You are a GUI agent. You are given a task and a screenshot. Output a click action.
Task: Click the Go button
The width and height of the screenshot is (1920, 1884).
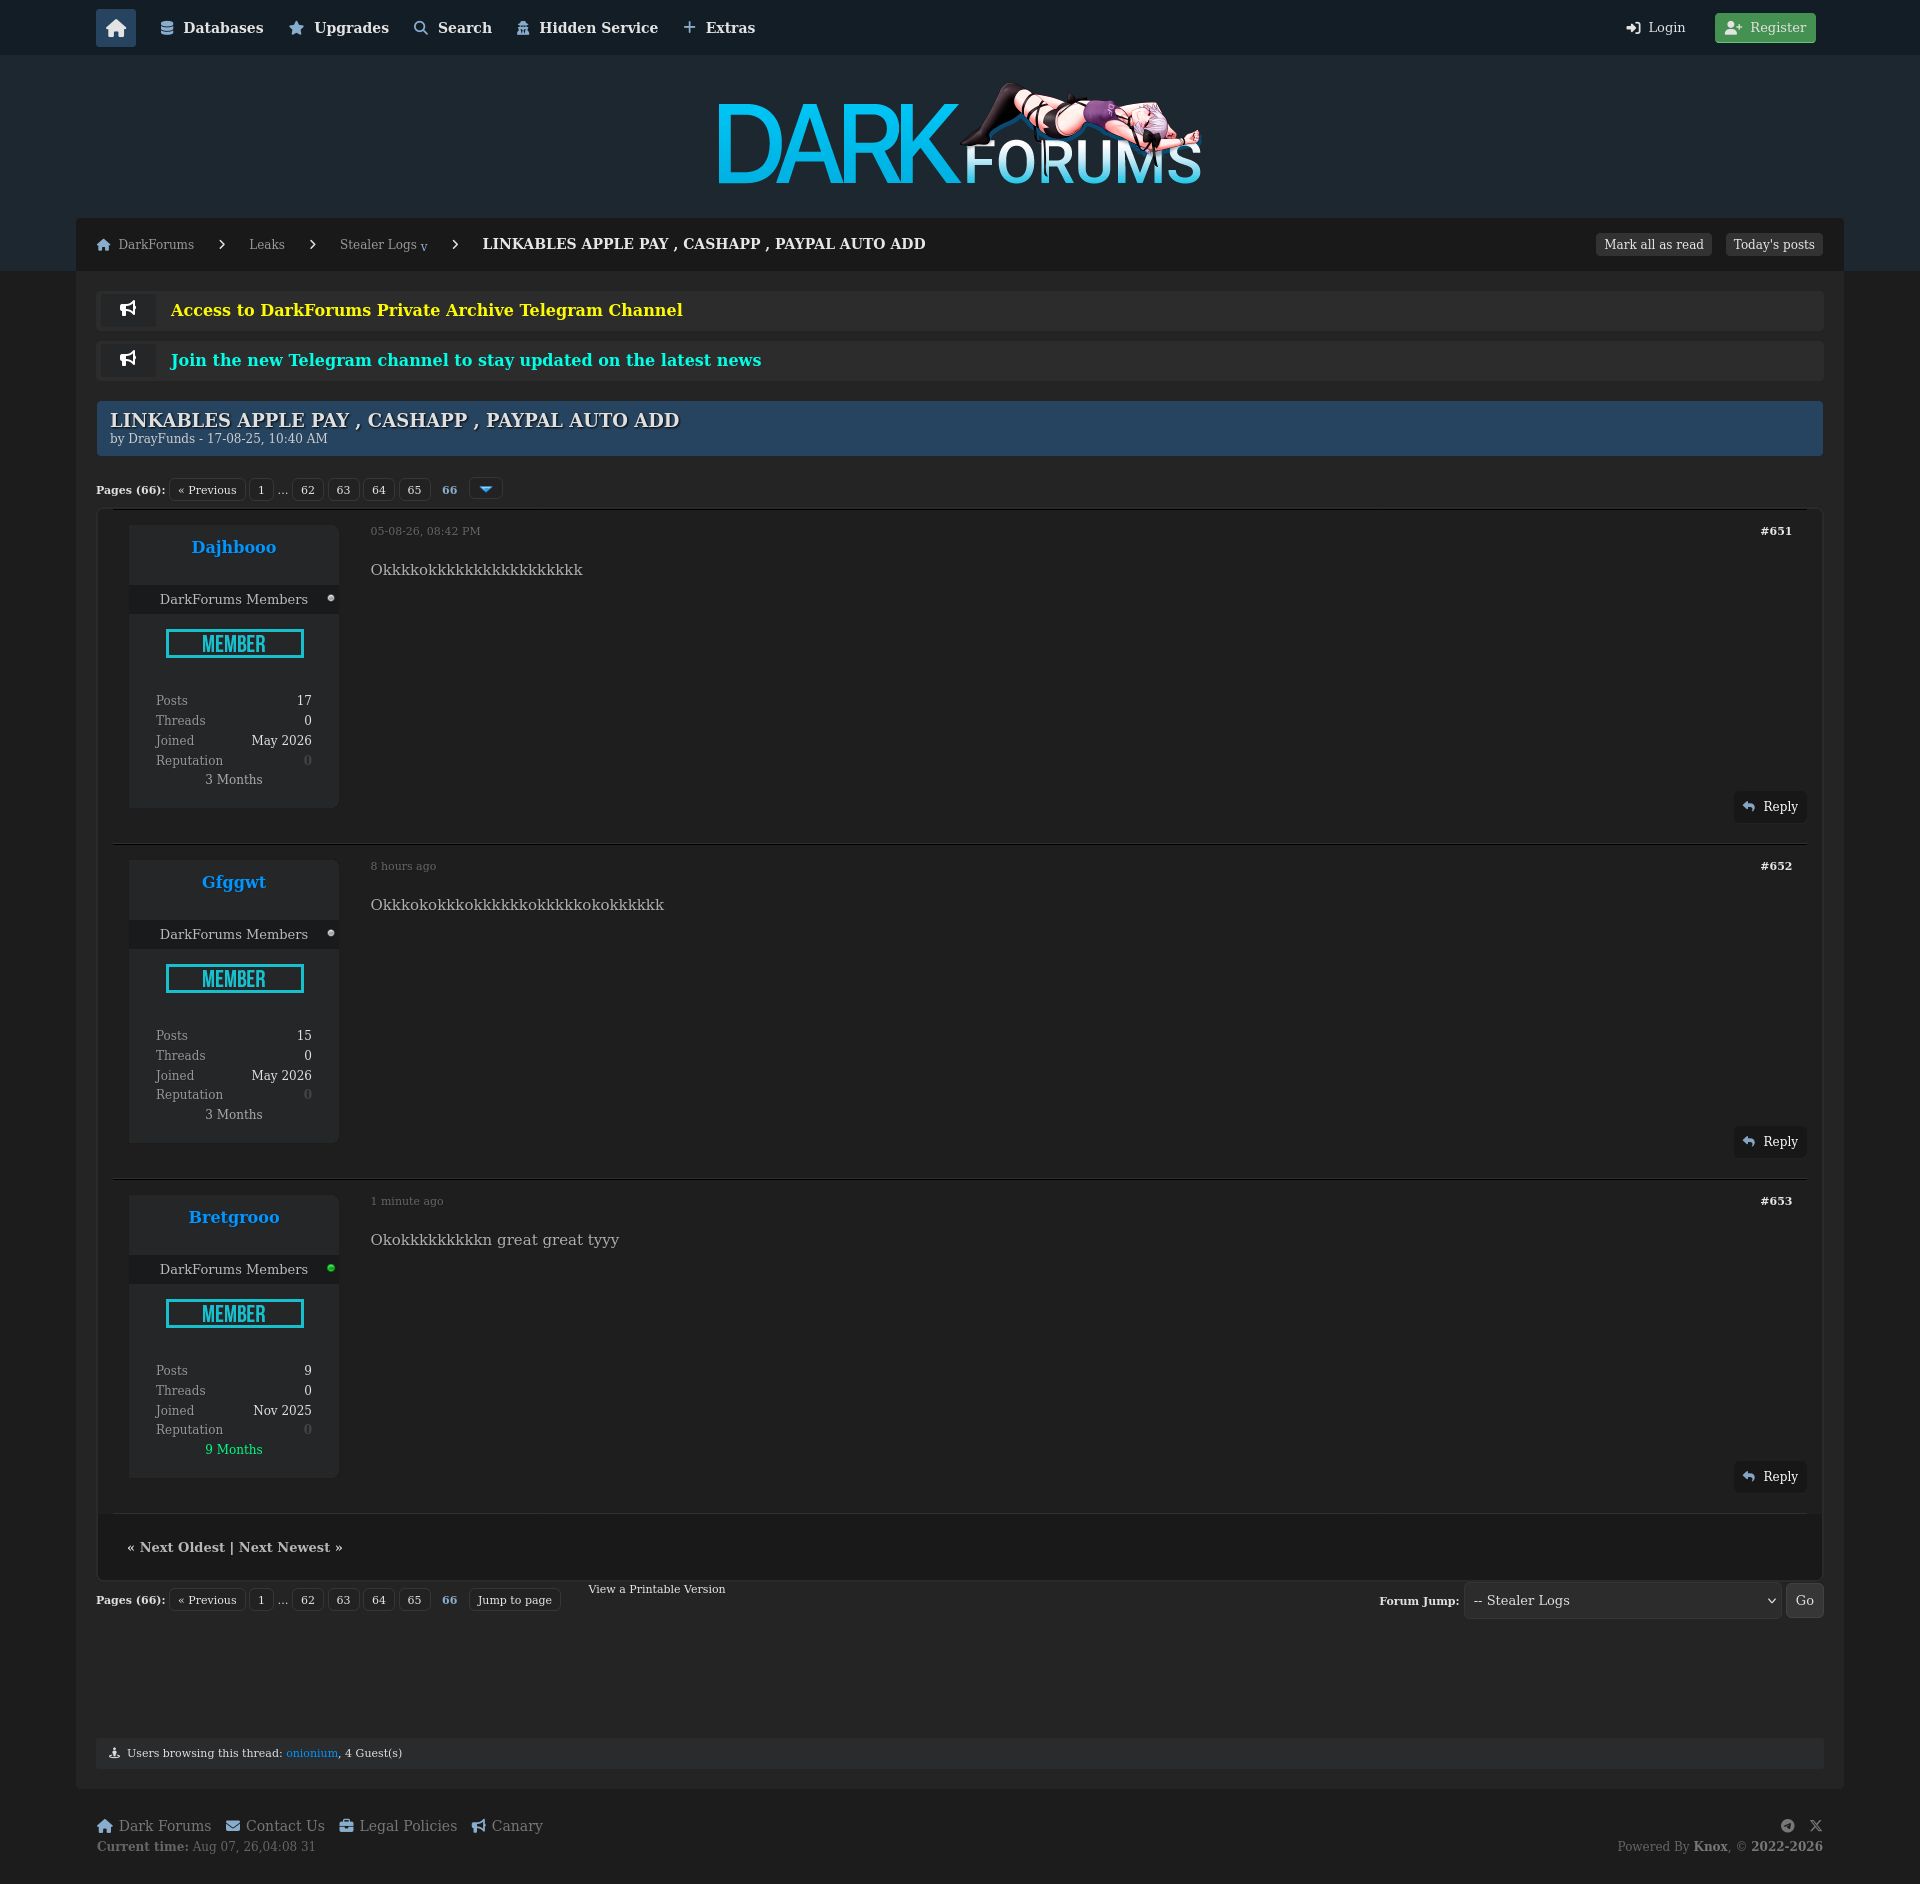point(1804,1601)
